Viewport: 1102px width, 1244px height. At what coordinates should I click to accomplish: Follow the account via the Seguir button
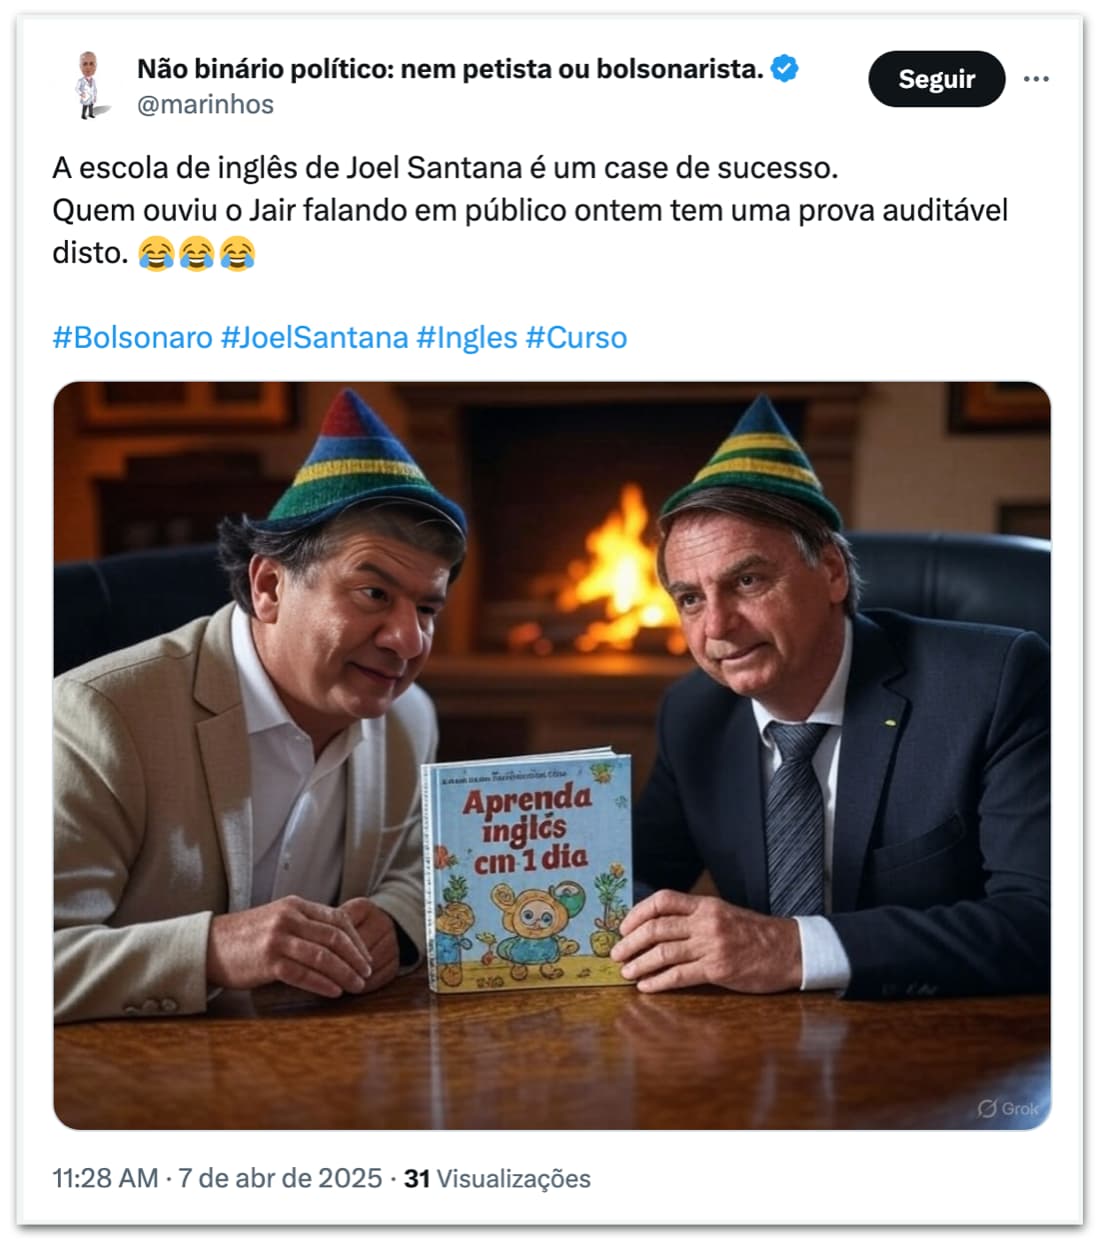coord(936,79)
